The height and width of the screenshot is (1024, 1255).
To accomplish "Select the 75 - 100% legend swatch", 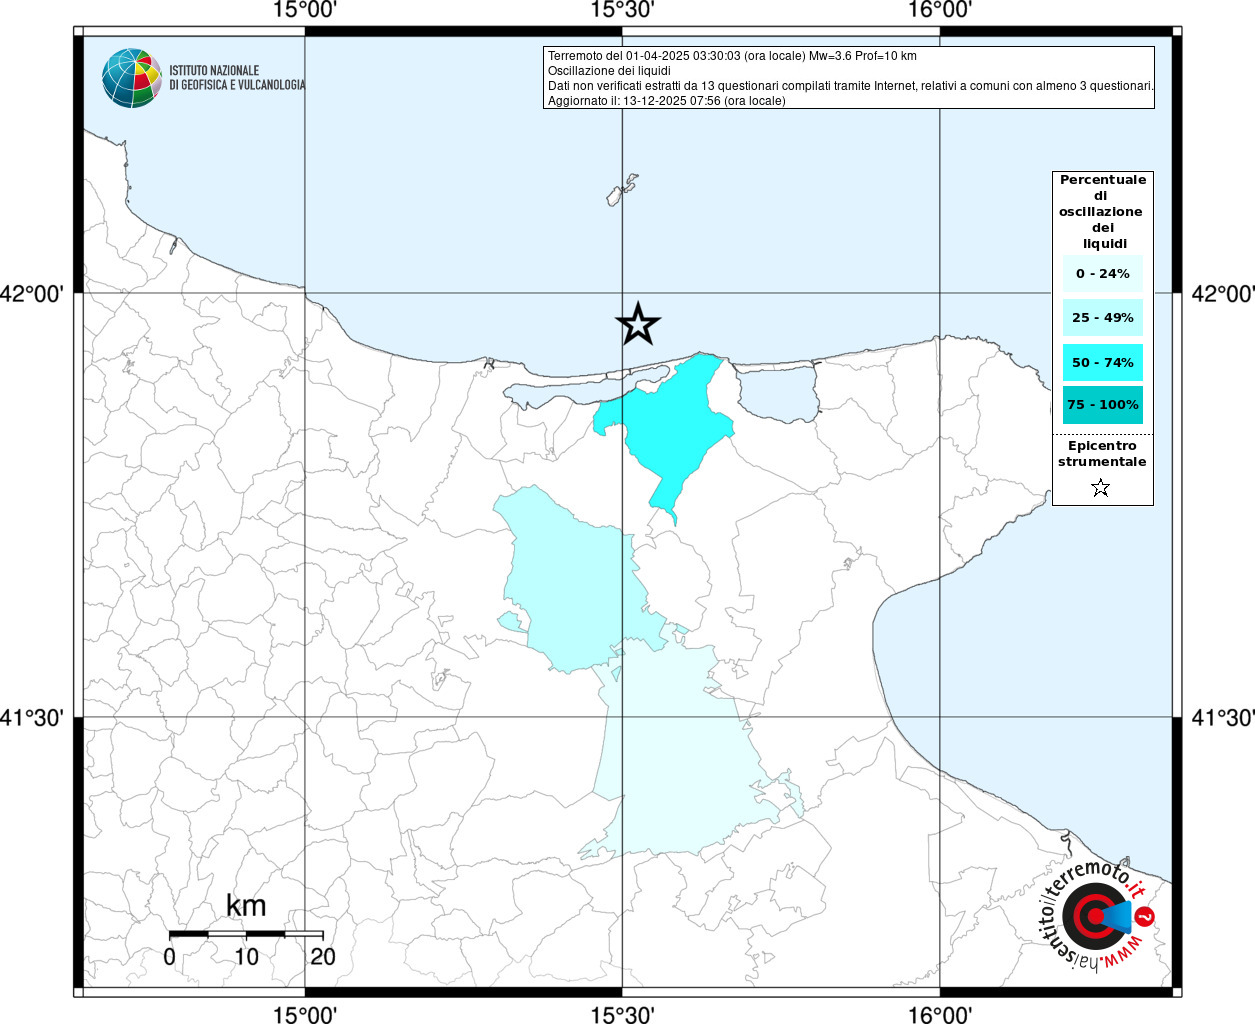I will coord(1102,404).
